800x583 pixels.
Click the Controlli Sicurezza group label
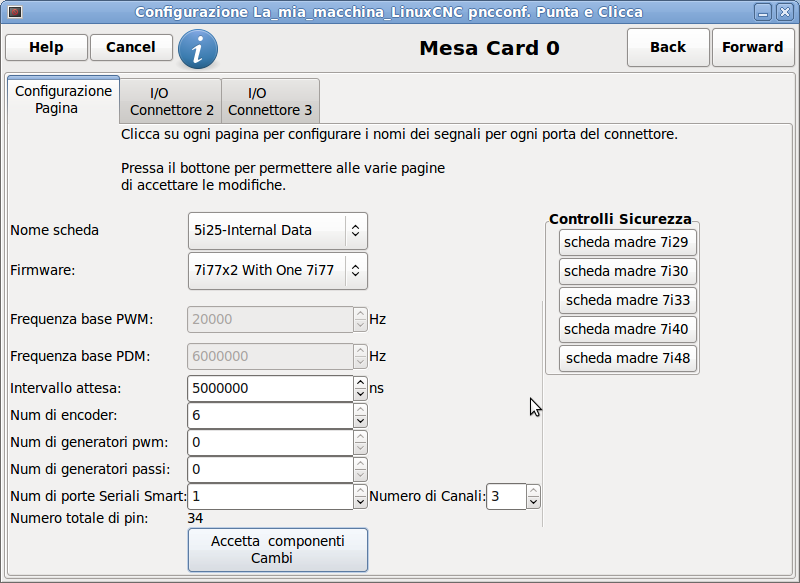click(620, 219)
